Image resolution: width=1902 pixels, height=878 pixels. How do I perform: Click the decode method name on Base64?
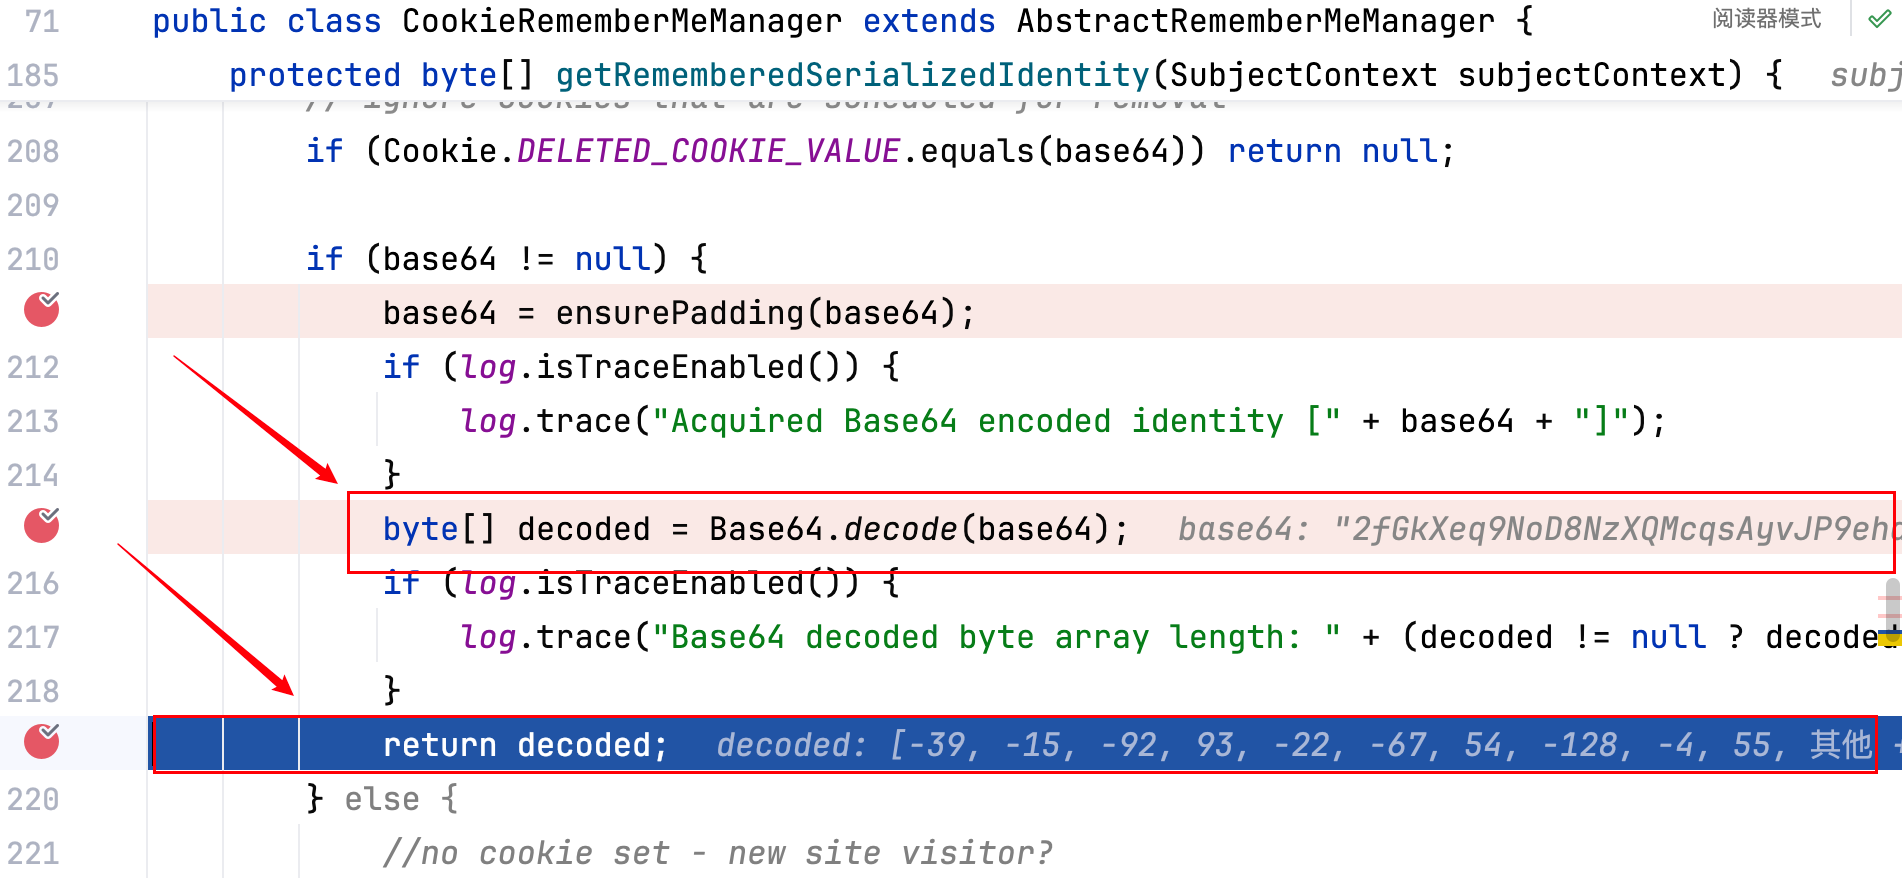pos(900,529)
